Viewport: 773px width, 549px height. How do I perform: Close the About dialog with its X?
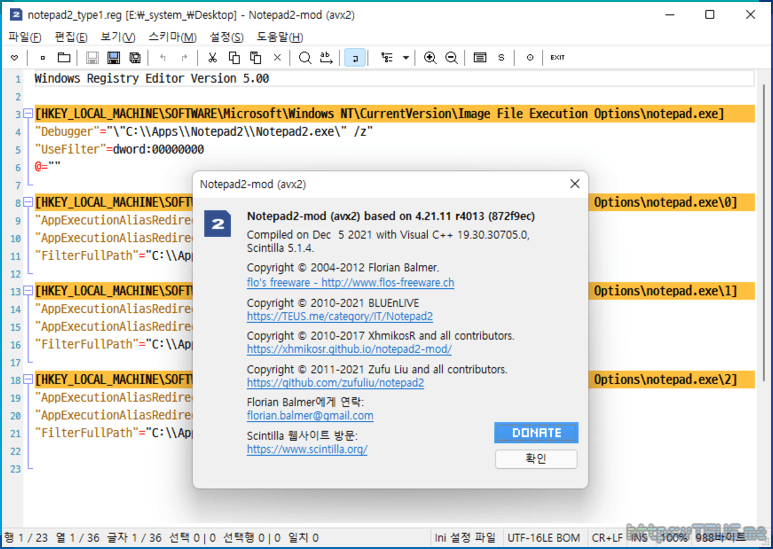click(x=574, y=184)
